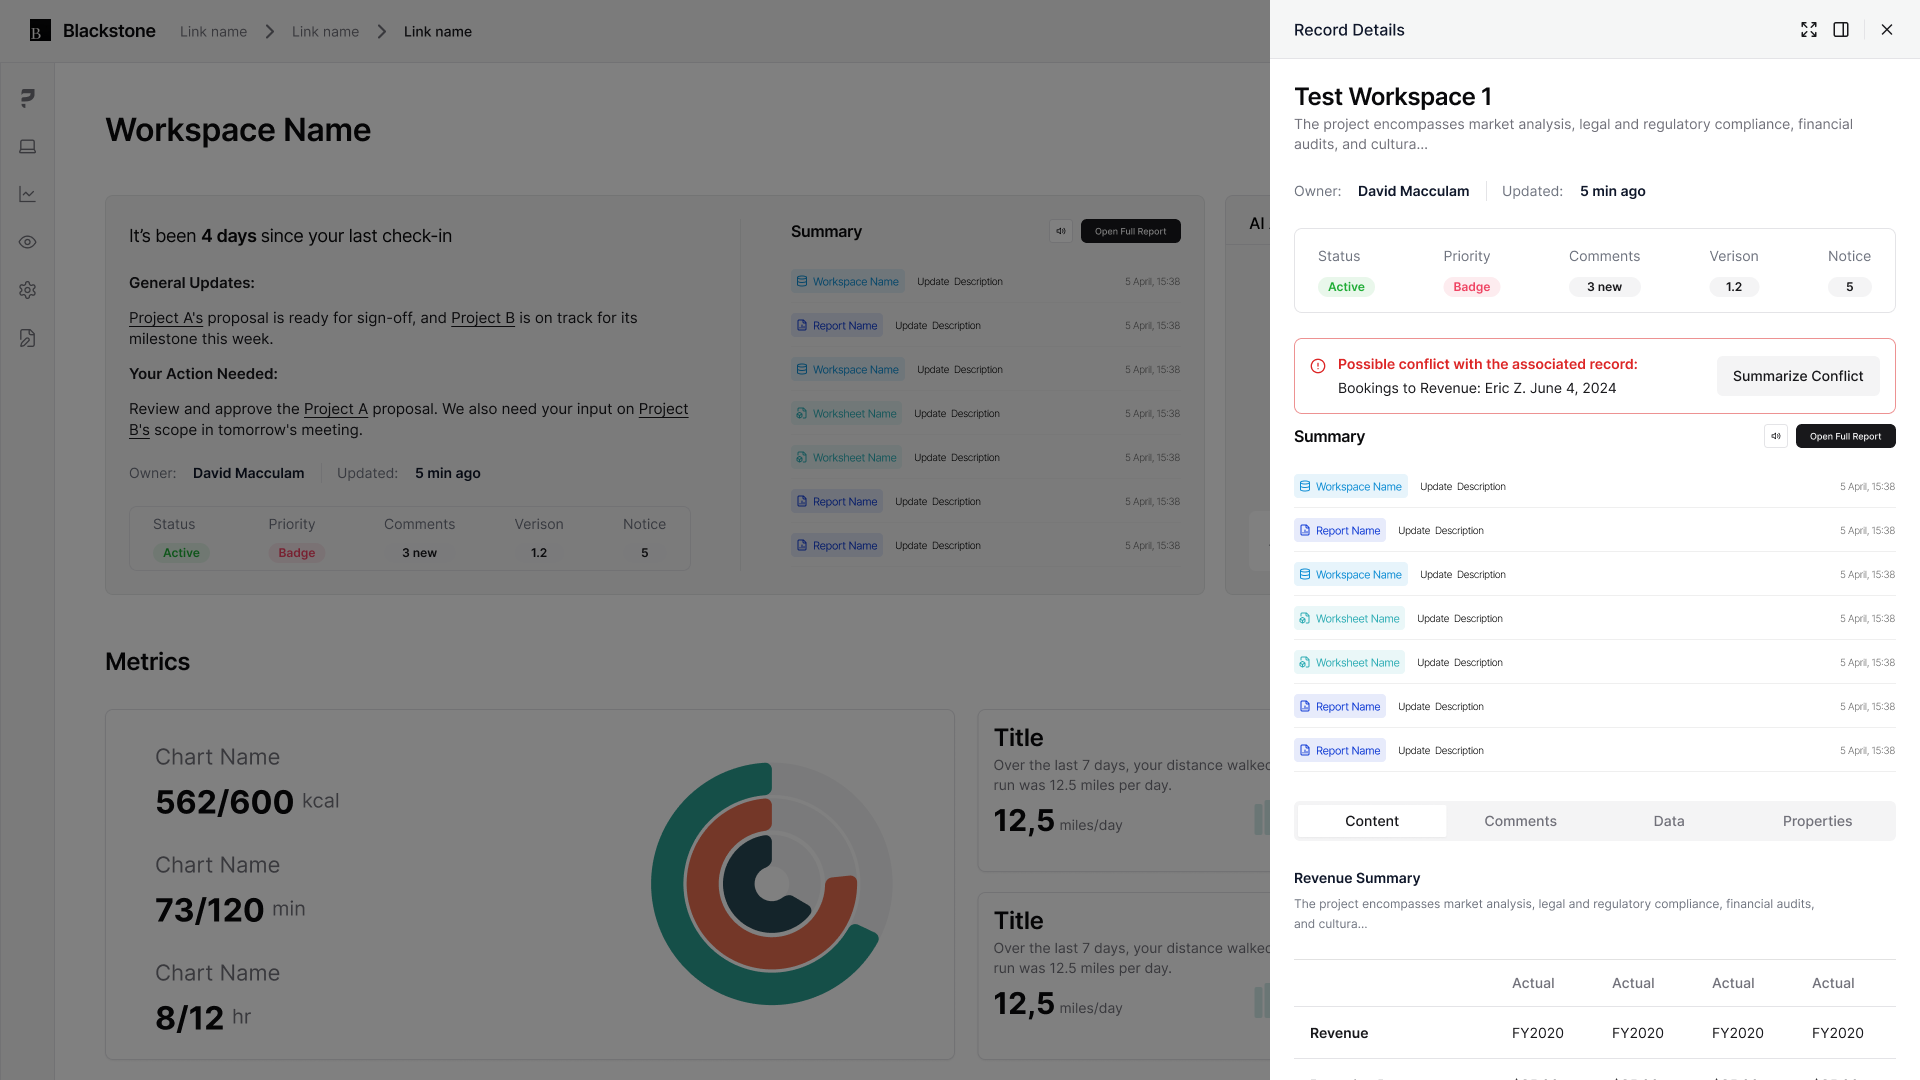Open the top sidebar flag-shaped icon
1920x1080 pixels.
pyautogui.click(x=28, y=98)
